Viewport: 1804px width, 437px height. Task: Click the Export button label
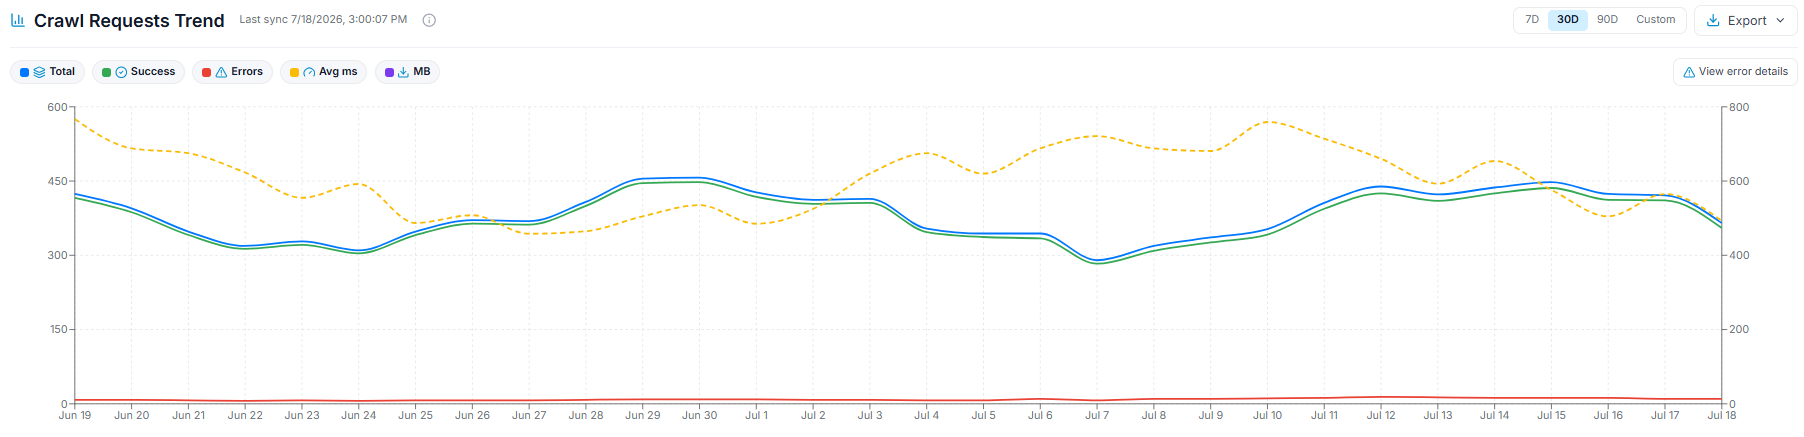(x=1747, y=20)
